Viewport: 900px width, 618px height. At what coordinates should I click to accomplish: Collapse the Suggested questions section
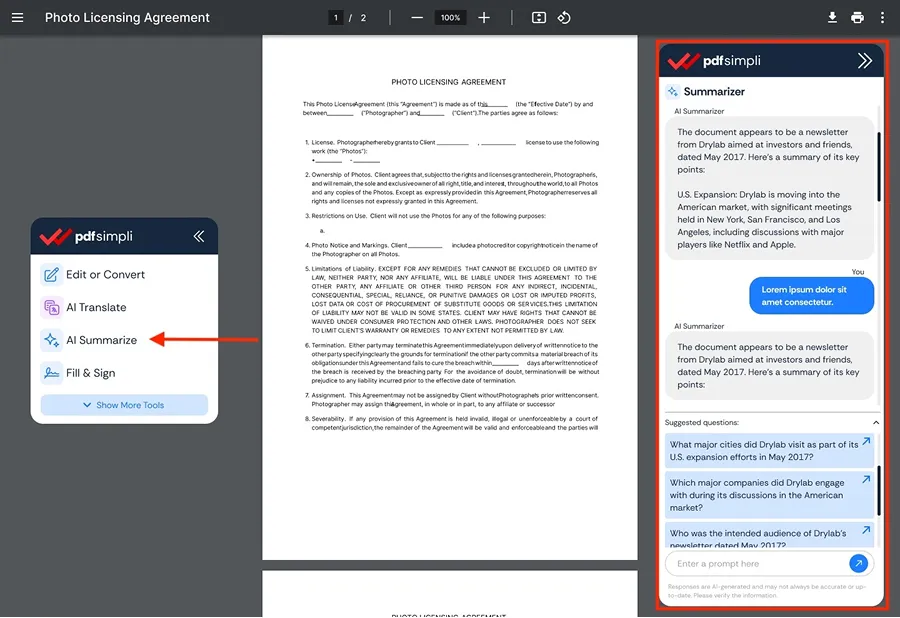tap(875, 423)
